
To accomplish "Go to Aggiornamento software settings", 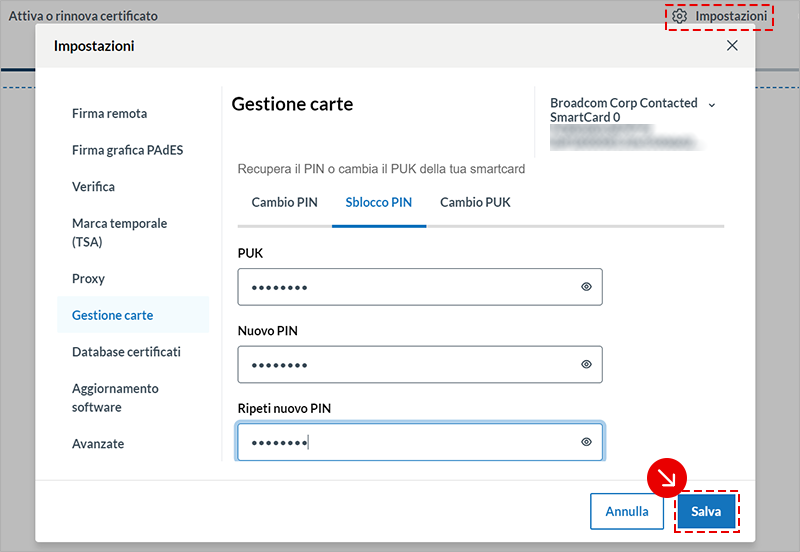I will 115,397.
